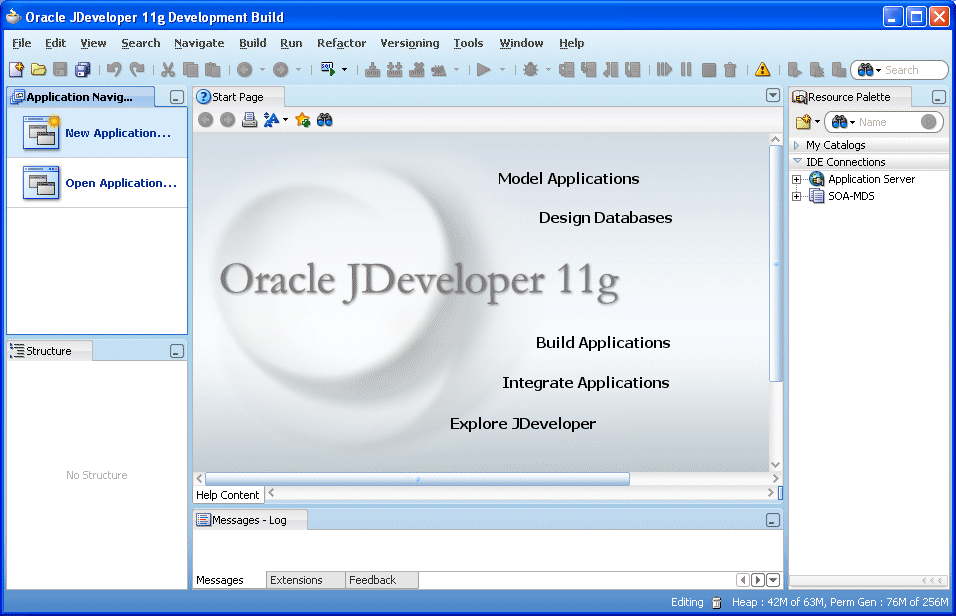
Task: Switch to the Feedback log tab
Action: [x=382, y=580]
